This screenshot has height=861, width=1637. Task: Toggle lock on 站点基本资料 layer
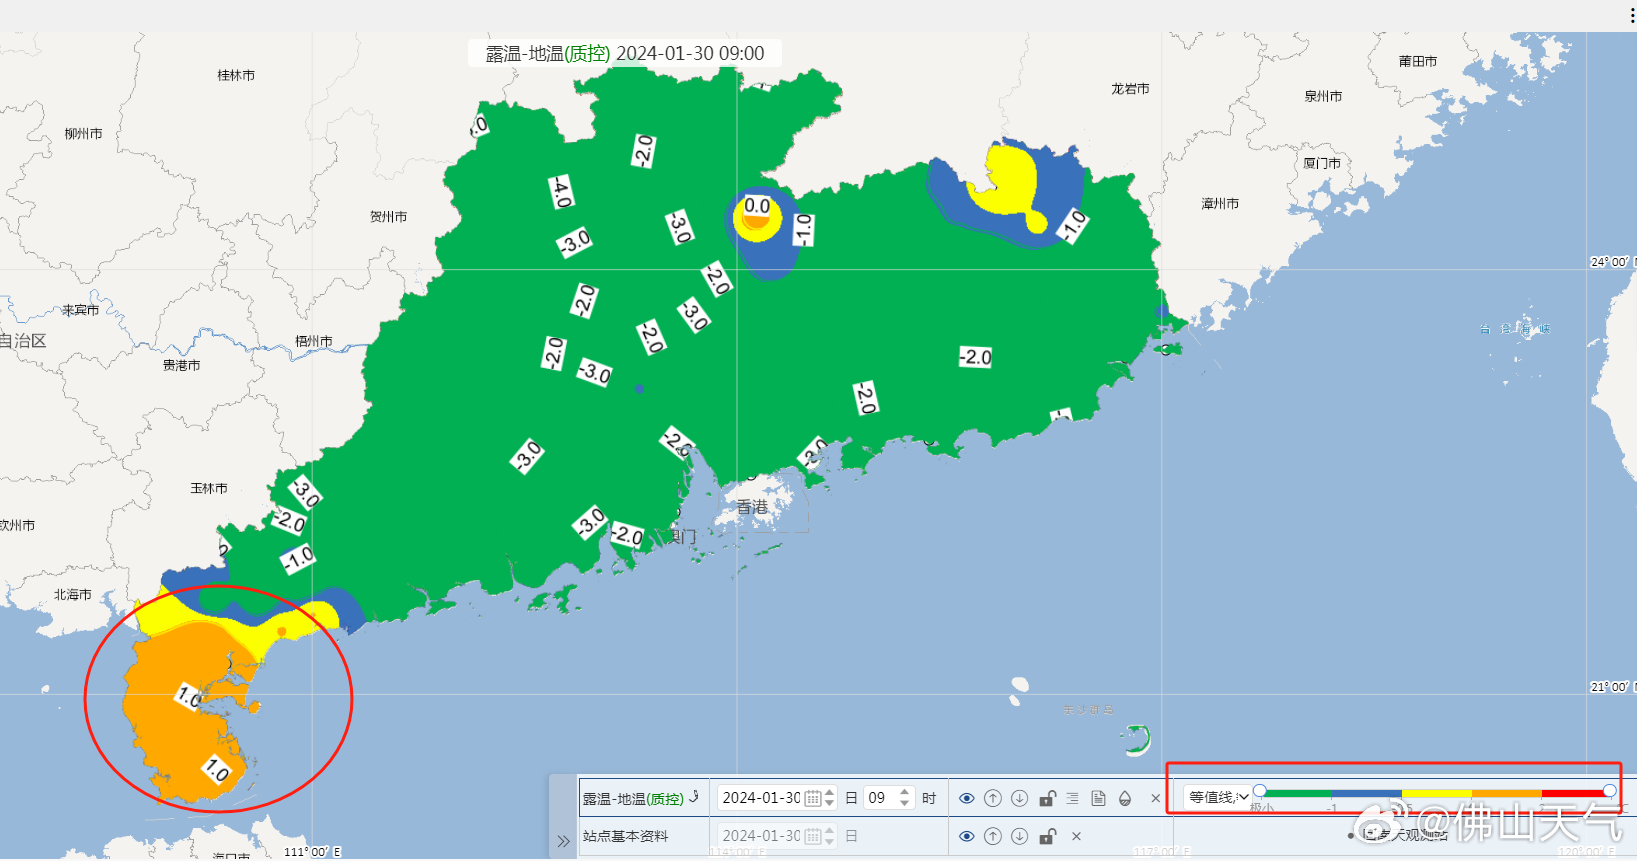click(1047, 836)
